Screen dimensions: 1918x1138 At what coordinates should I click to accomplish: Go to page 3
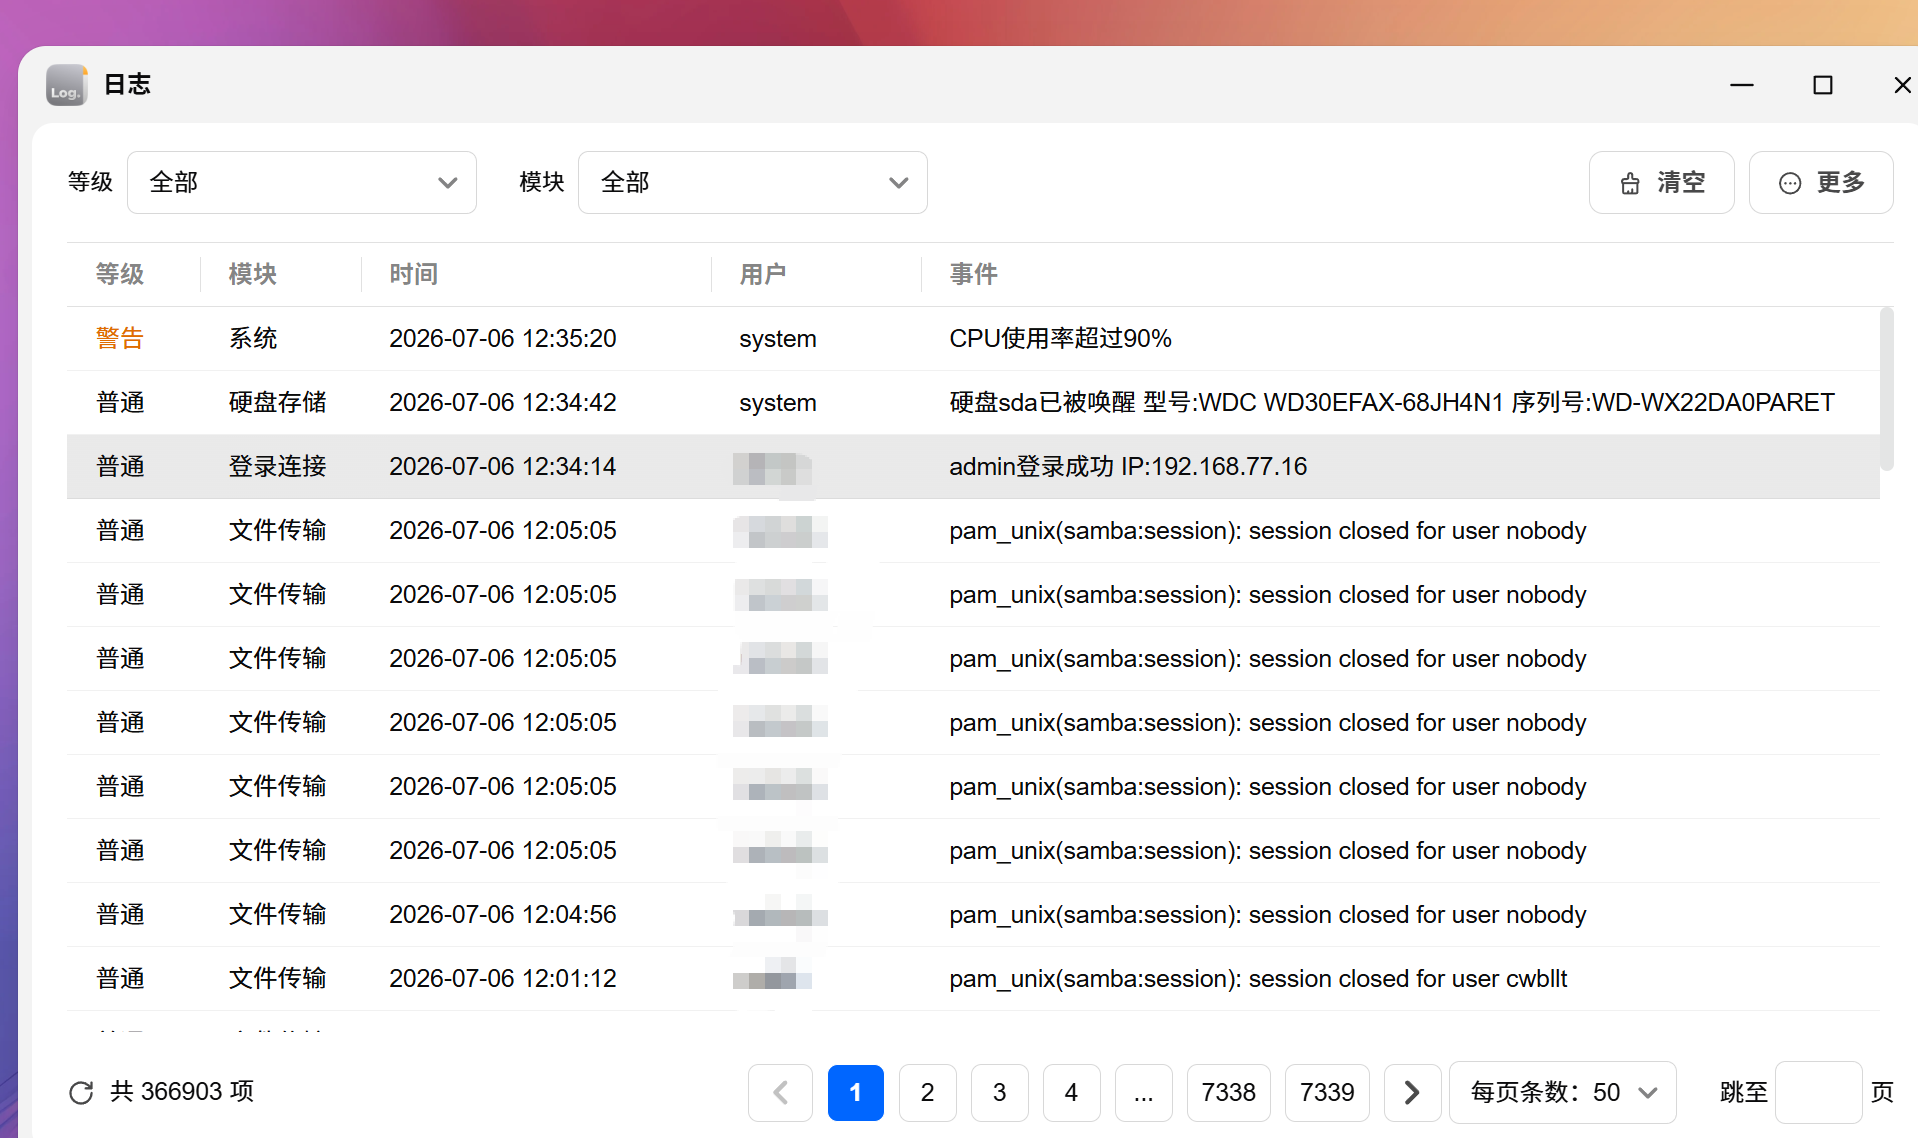(x=999, y=1092)
